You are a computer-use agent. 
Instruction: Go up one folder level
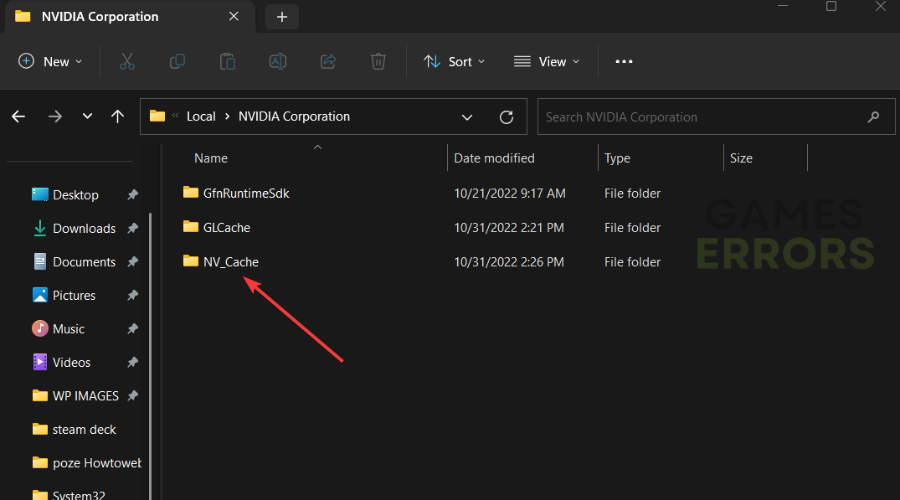117,117
